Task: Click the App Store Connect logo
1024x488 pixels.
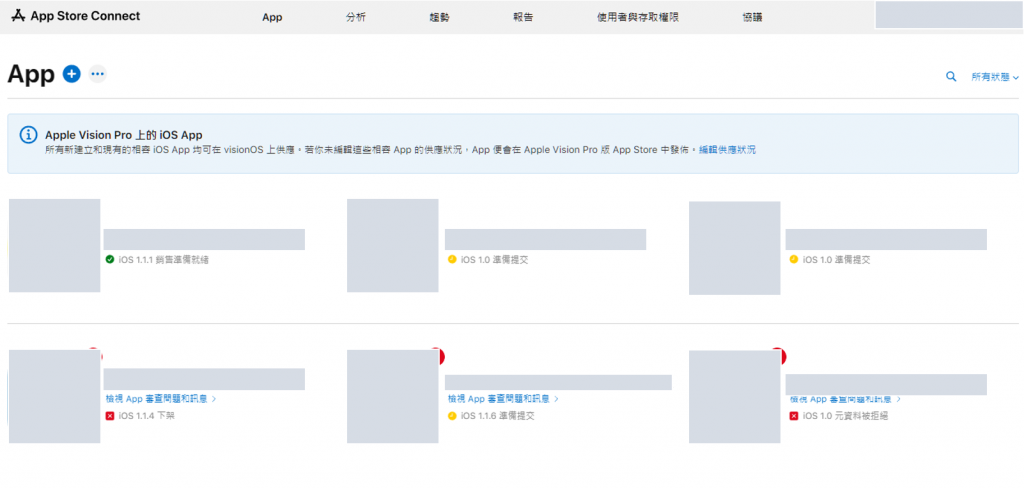Action: click(x=76, y=16)
